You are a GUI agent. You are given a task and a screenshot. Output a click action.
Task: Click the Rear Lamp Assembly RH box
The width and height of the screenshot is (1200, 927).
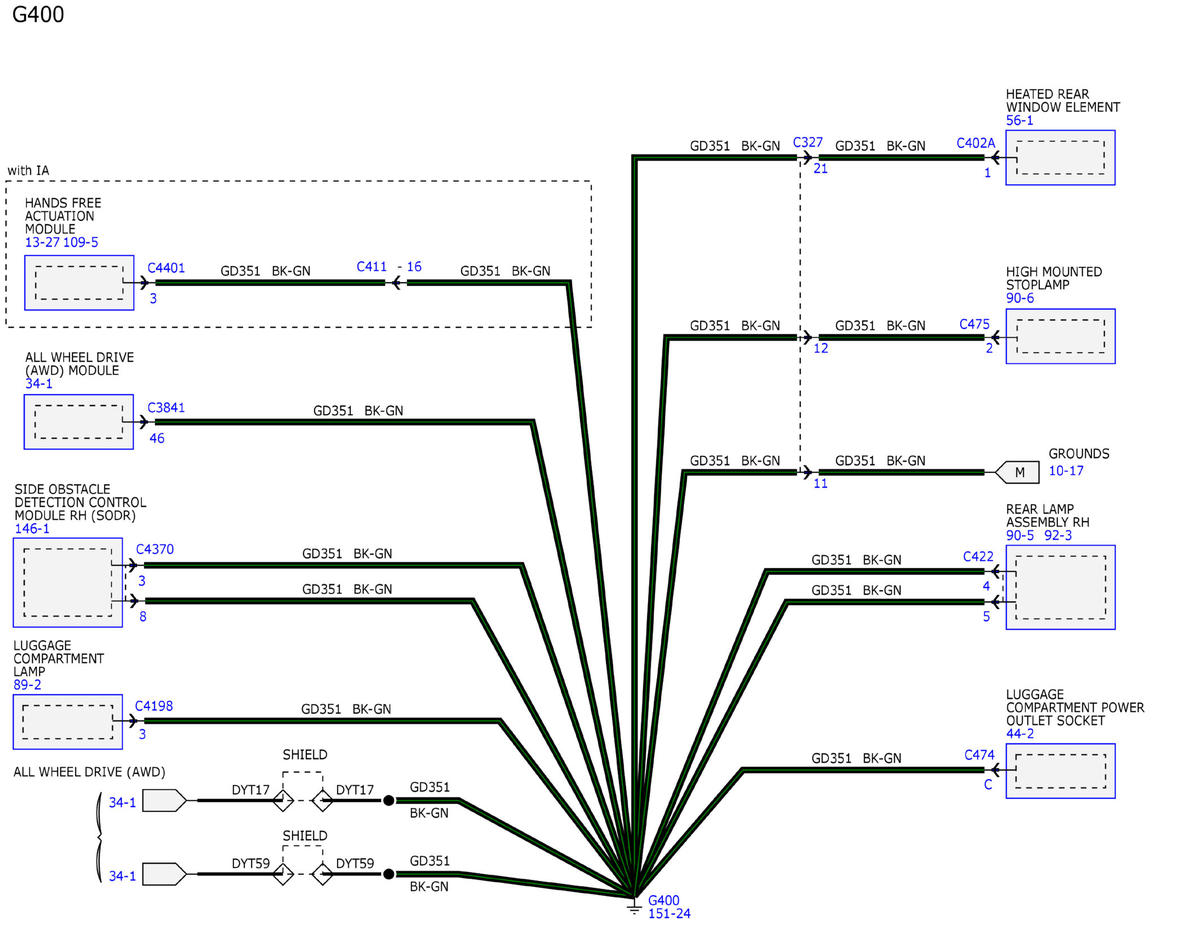tap(1060, 587)
